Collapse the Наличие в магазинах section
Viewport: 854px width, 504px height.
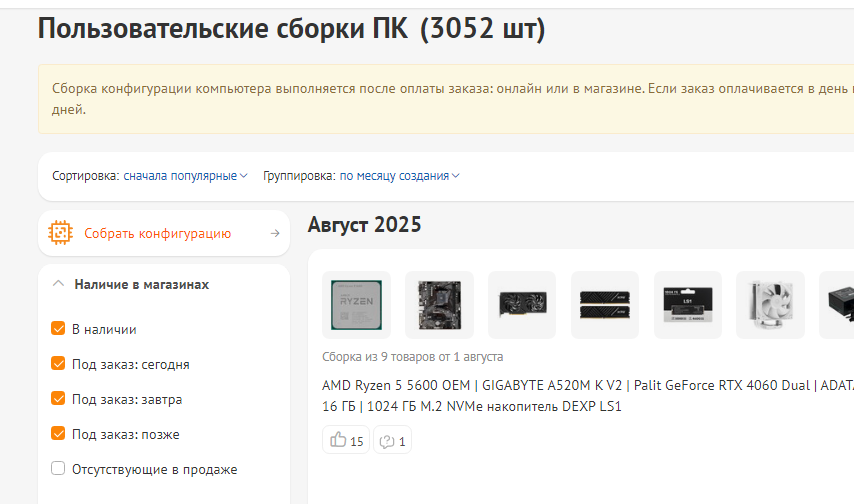(58, 284)
